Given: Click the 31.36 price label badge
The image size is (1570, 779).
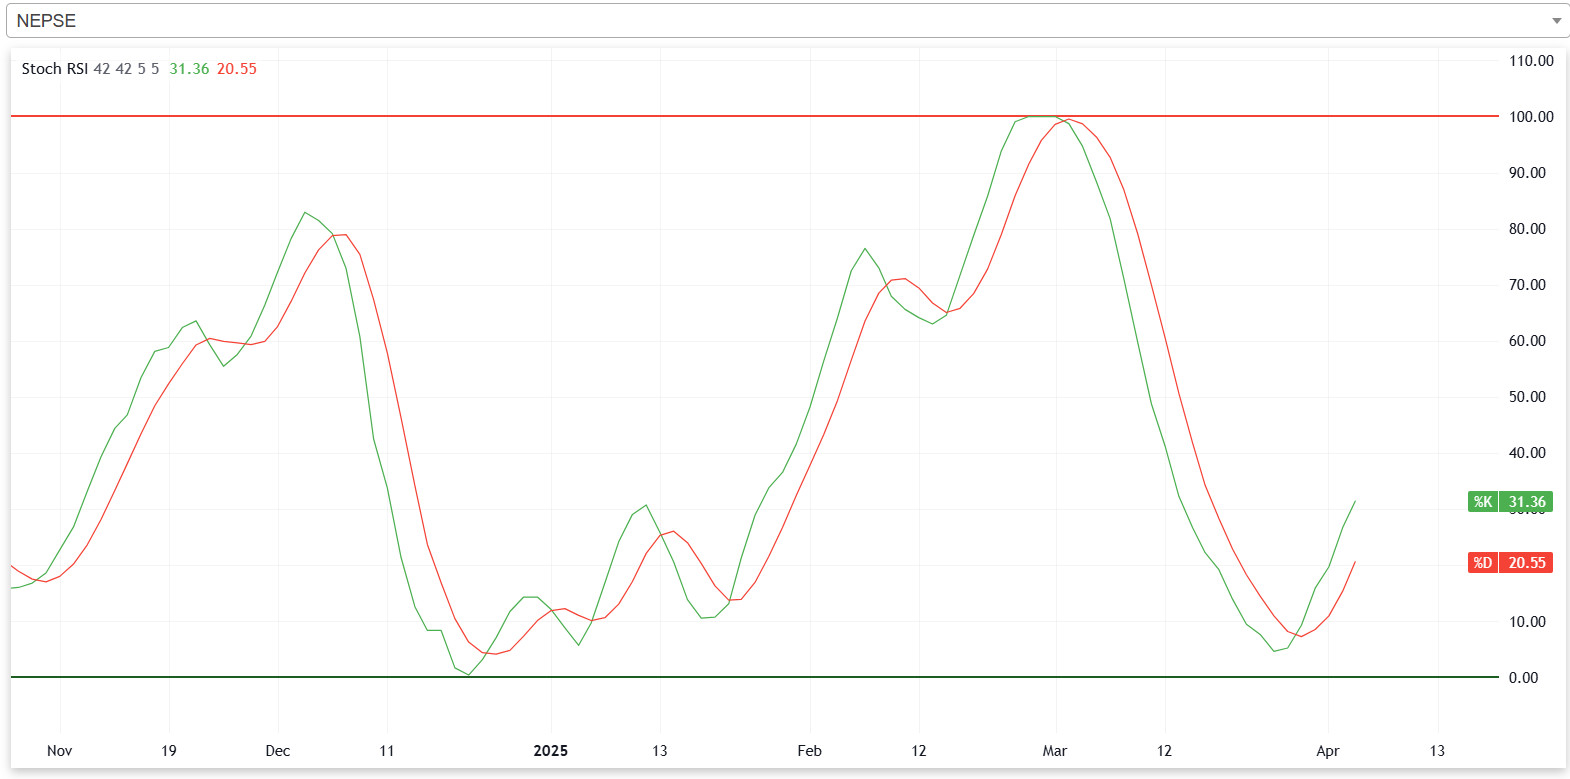Looking at the screenshot, I should pyautogui.click(x=1527, y=502).
